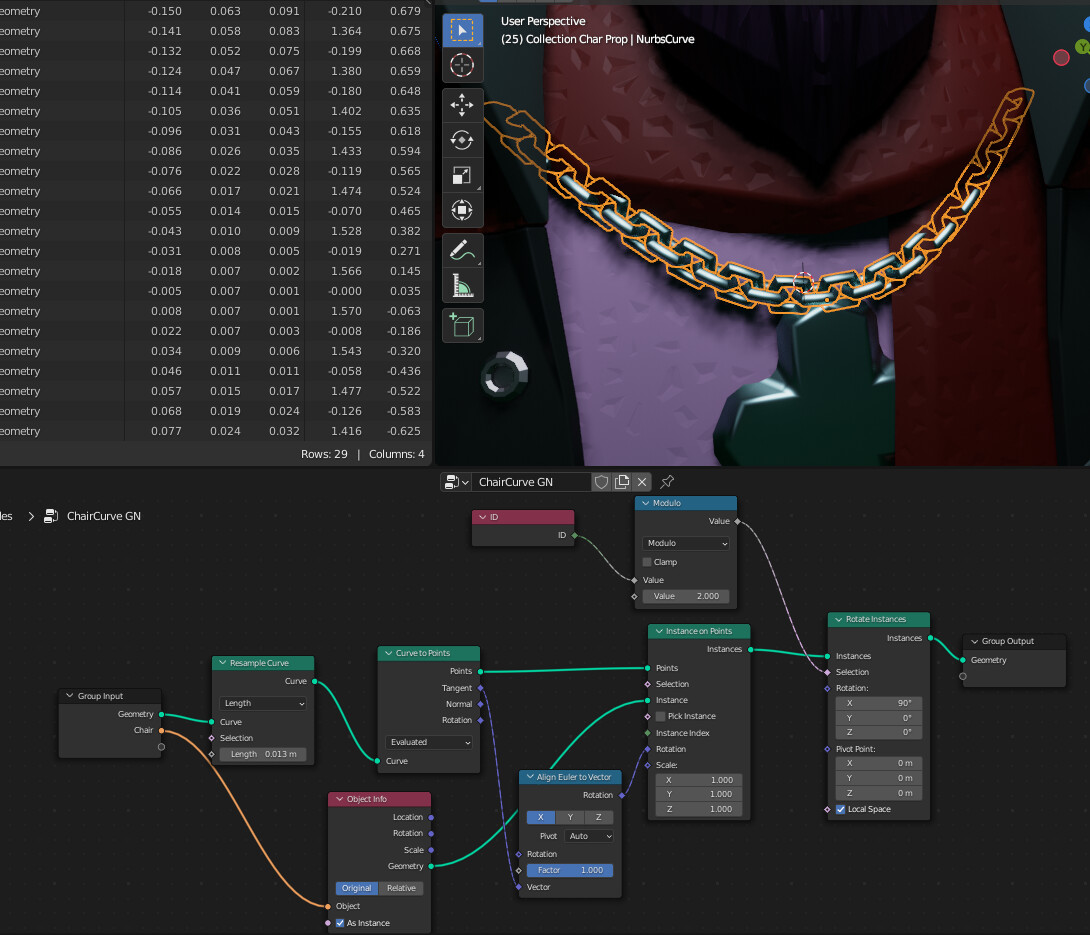This screenshot has height=935, width=1090.
Task: Click the Rows: 29 status text
Action: (x=324, y=454)
